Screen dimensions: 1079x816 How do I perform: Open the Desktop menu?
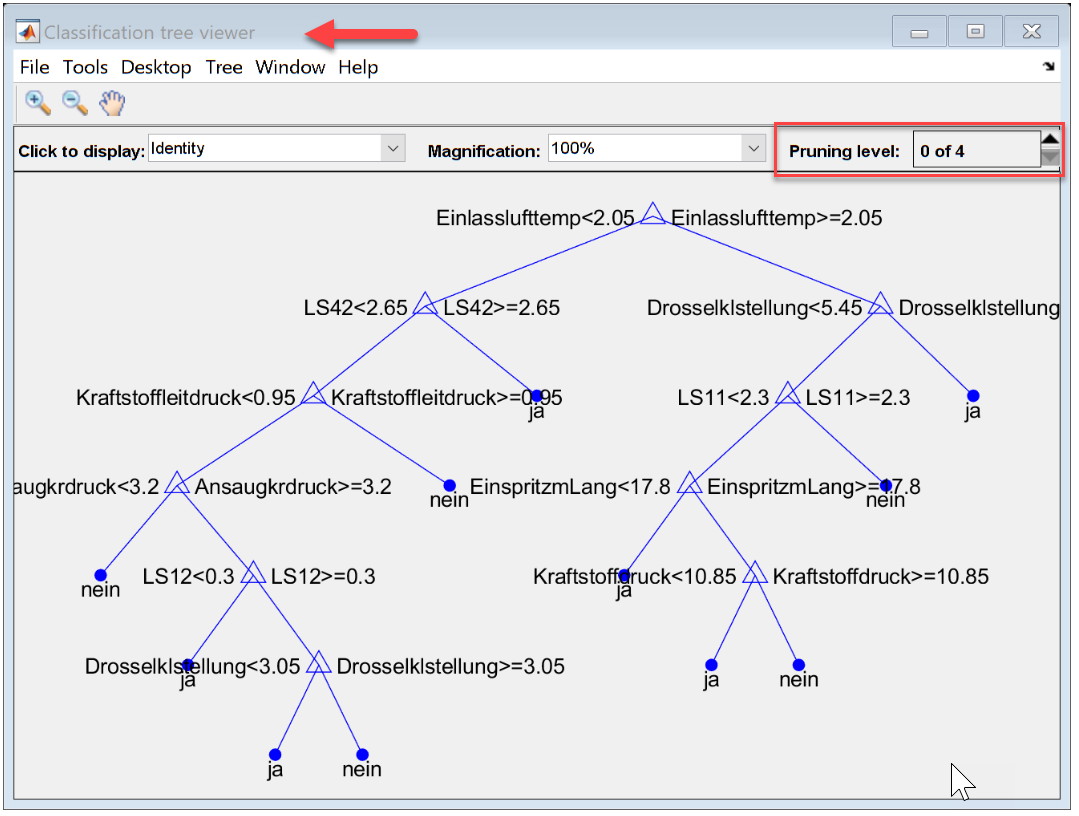[x=156, y=67]
